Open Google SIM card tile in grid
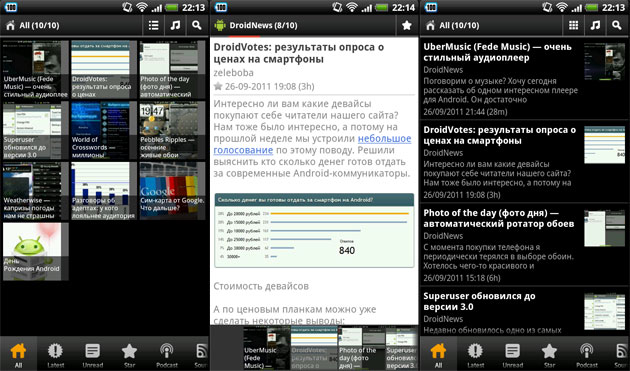 pyautogui.click(x=172, y=191)
